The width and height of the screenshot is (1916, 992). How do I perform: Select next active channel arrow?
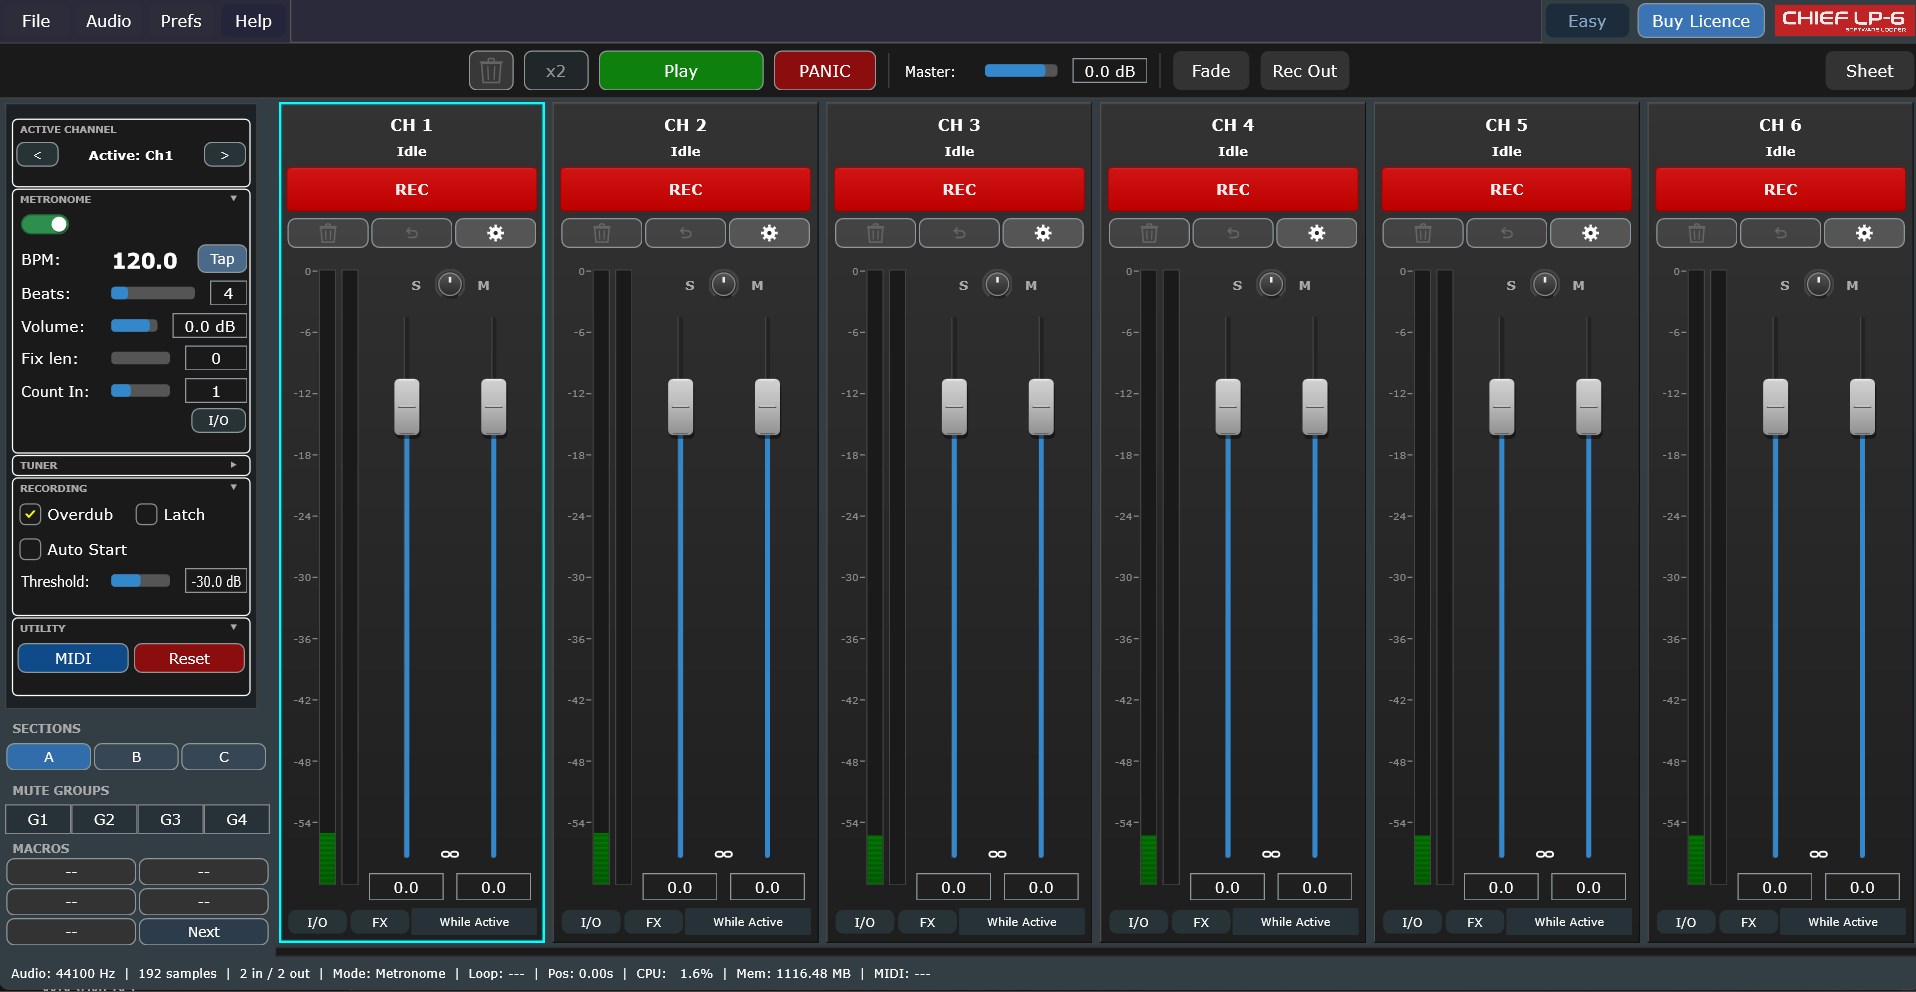(x=225, y=155)
